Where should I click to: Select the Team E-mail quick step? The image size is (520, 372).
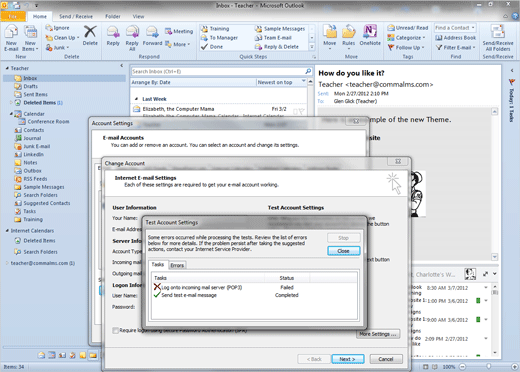pos(273,38)
